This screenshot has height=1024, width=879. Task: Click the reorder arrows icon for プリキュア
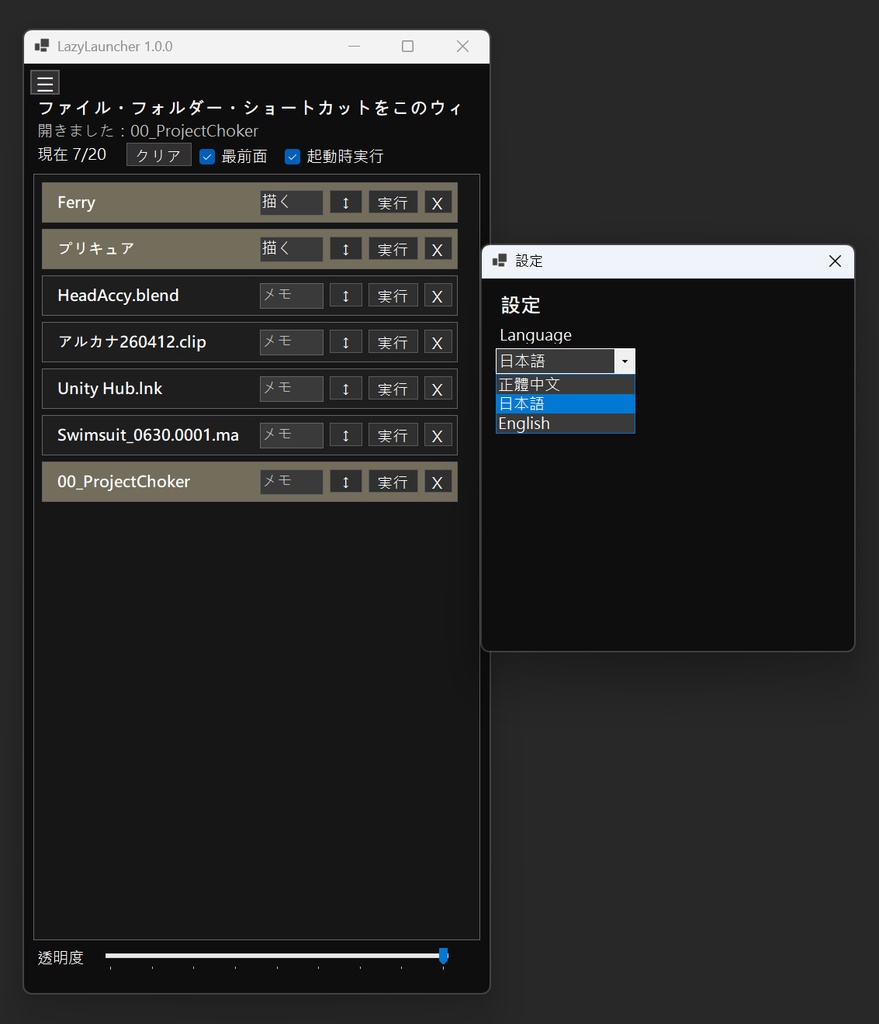(x=345, y=248)
